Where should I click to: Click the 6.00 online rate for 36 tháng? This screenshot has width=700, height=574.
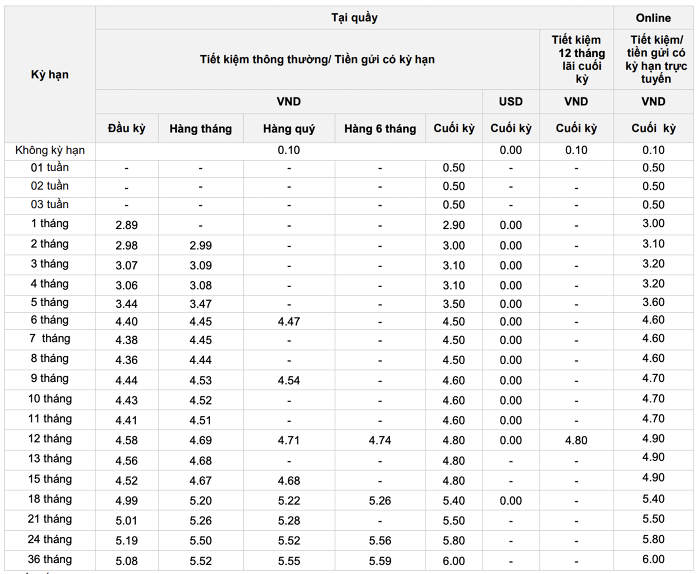click(653, 559)
